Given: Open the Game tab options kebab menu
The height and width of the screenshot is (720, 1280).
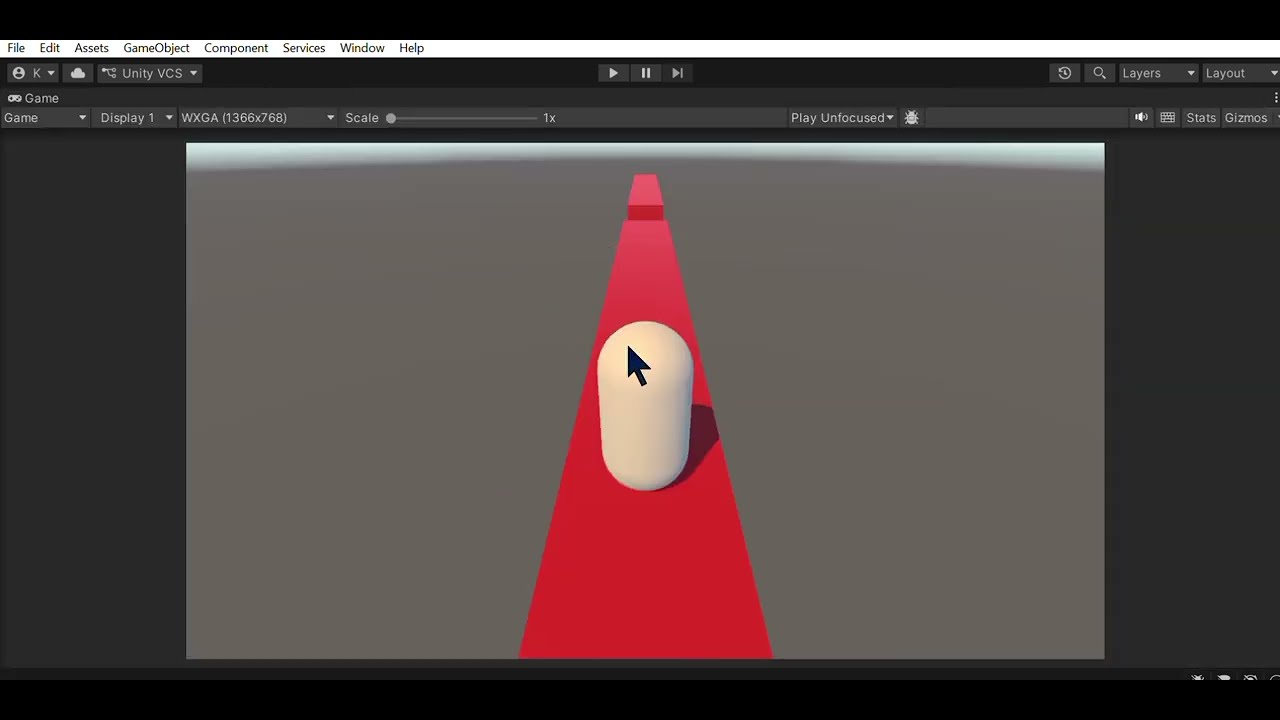Looking at the screenshot, I should [x=1276, y=98].
